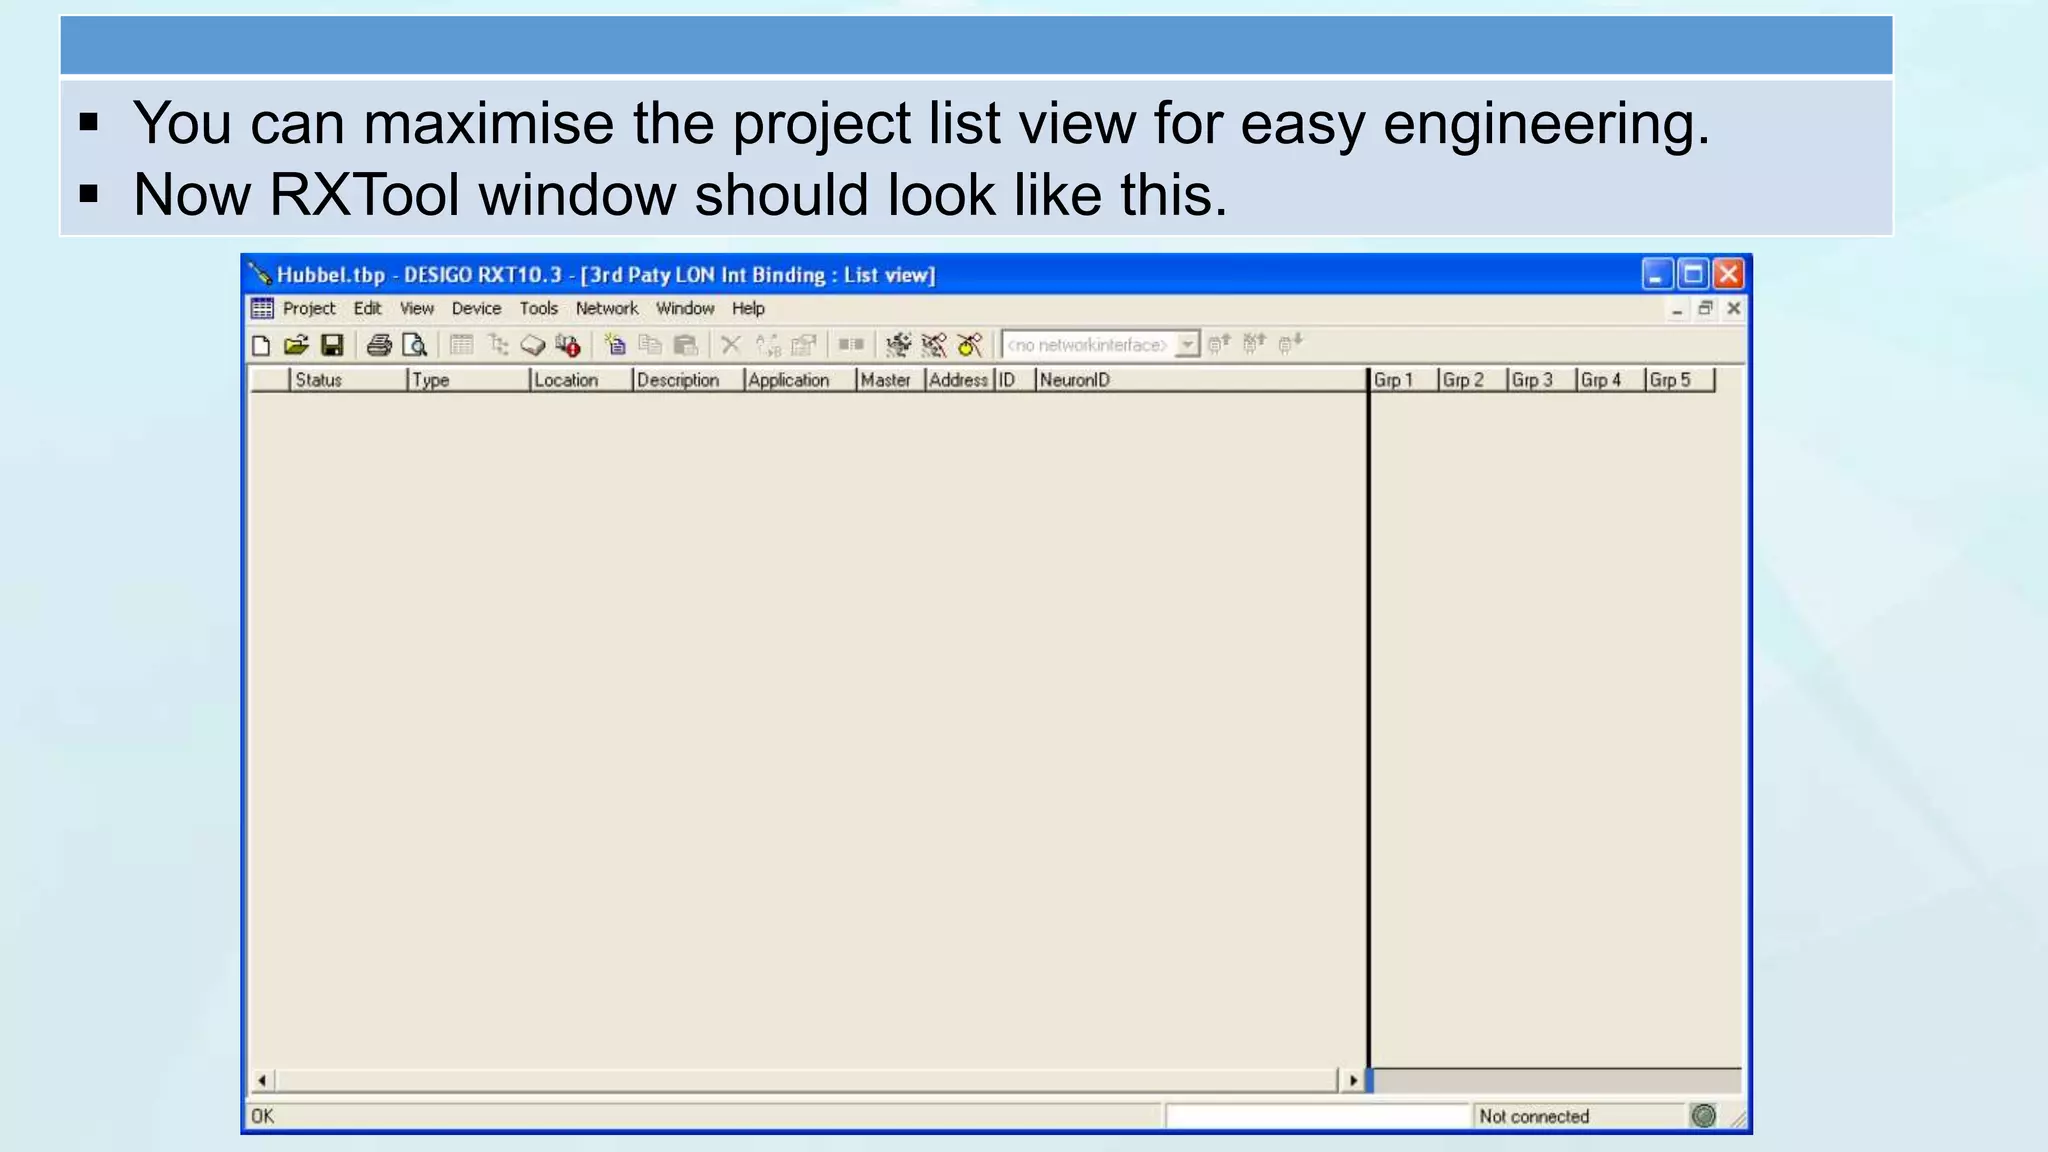
Task: Click the list view table icon
Action: click(461, 346)
